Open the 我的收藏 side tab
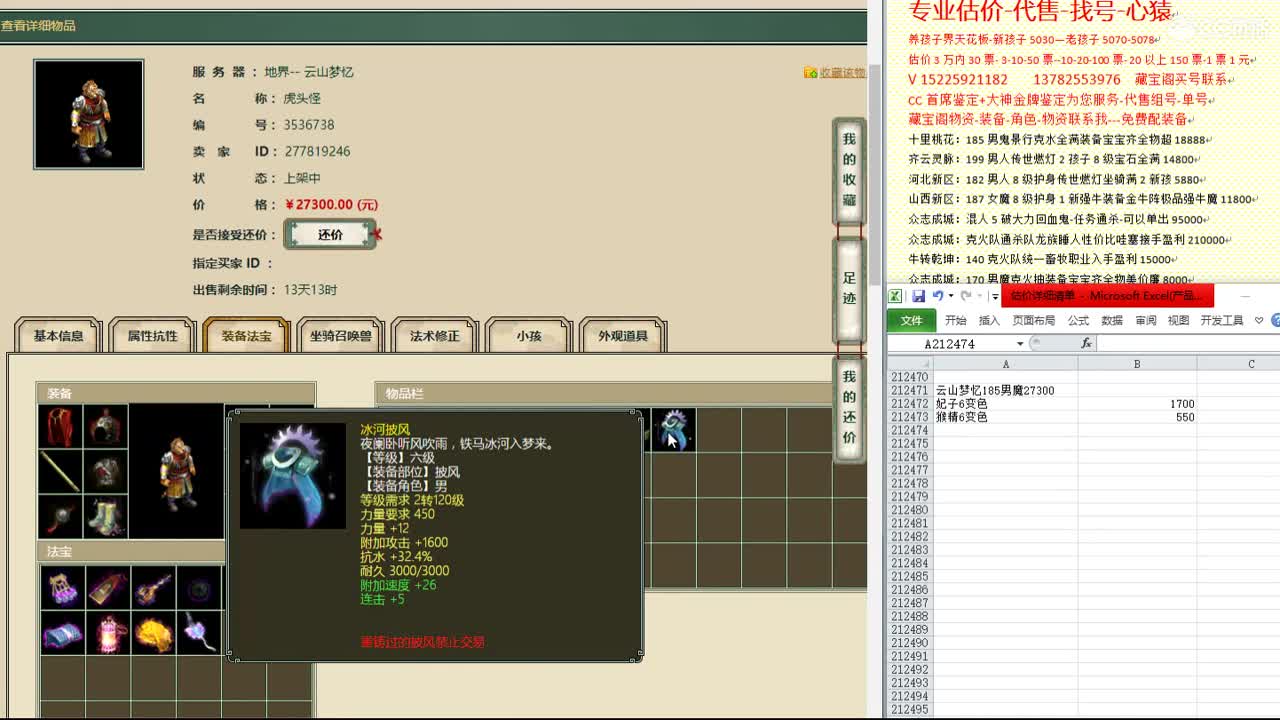 pyautogui.click(x=849, y=170)
